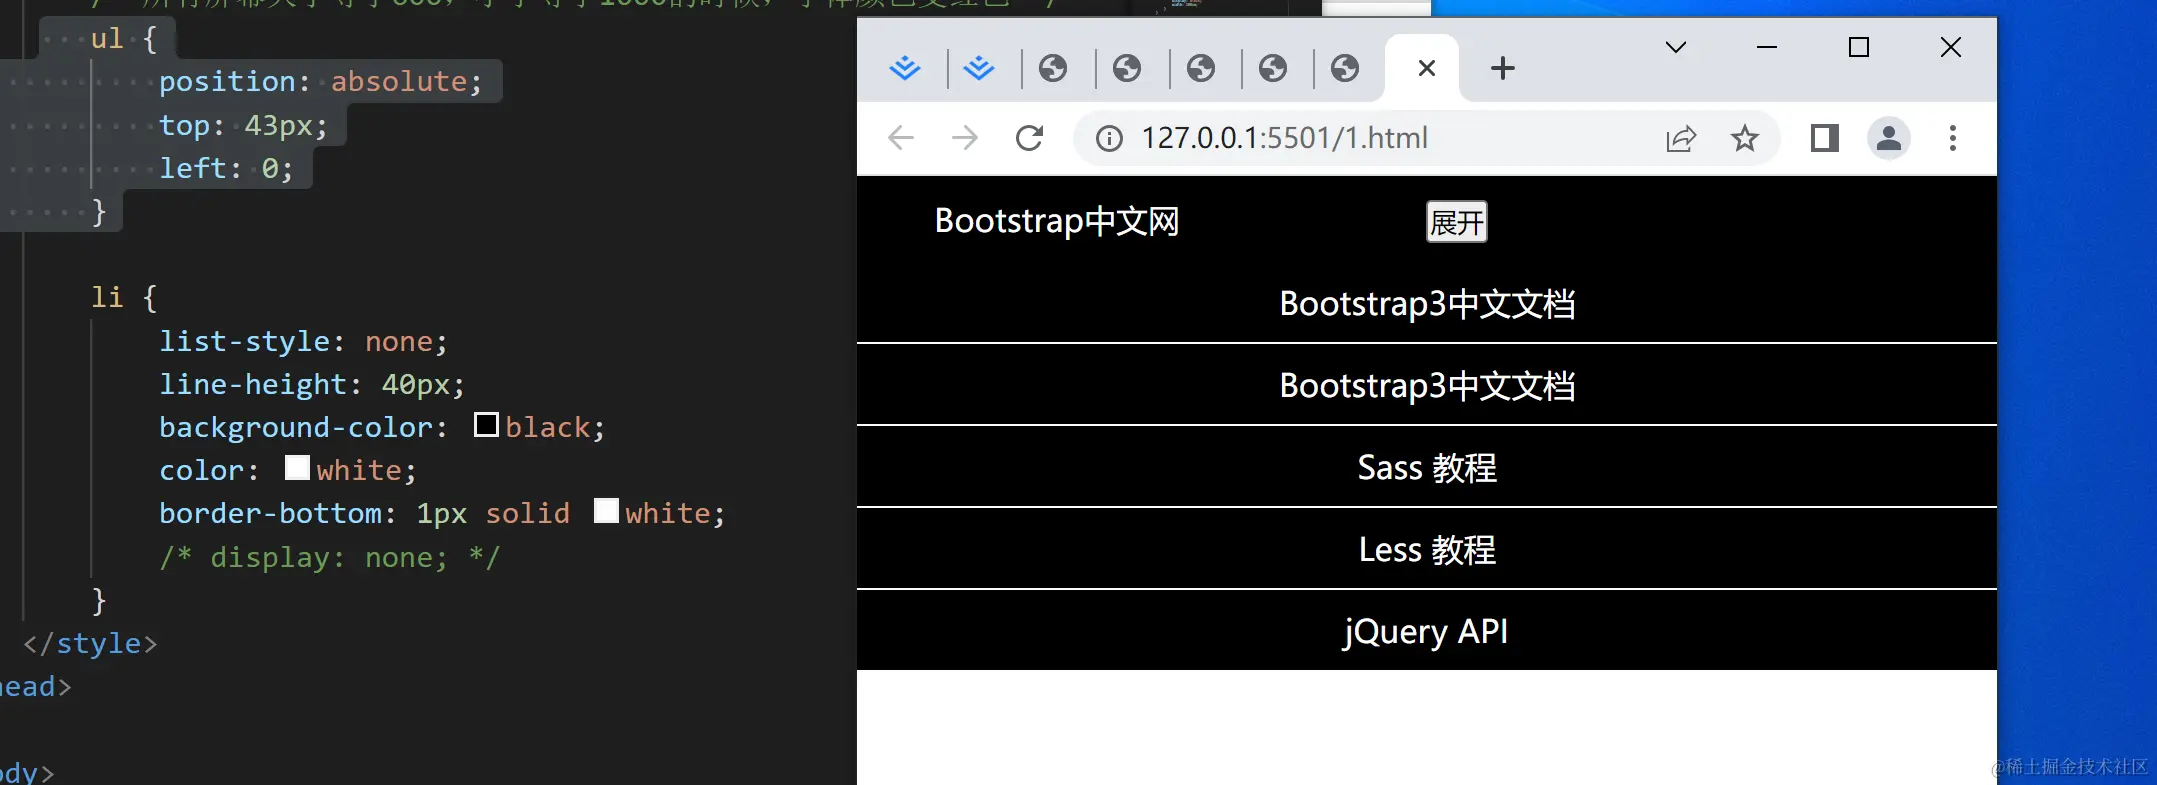
Task: Select the Less 教程 menu item
Action: click(x=1427, y=549)
